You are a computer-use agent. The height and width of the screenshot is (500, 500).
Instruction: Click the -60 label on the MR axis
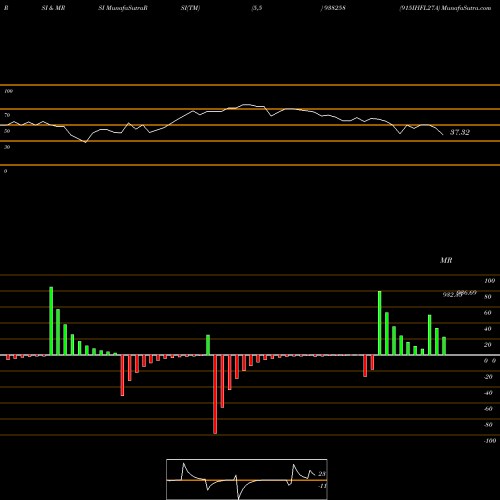pos(488,409)
